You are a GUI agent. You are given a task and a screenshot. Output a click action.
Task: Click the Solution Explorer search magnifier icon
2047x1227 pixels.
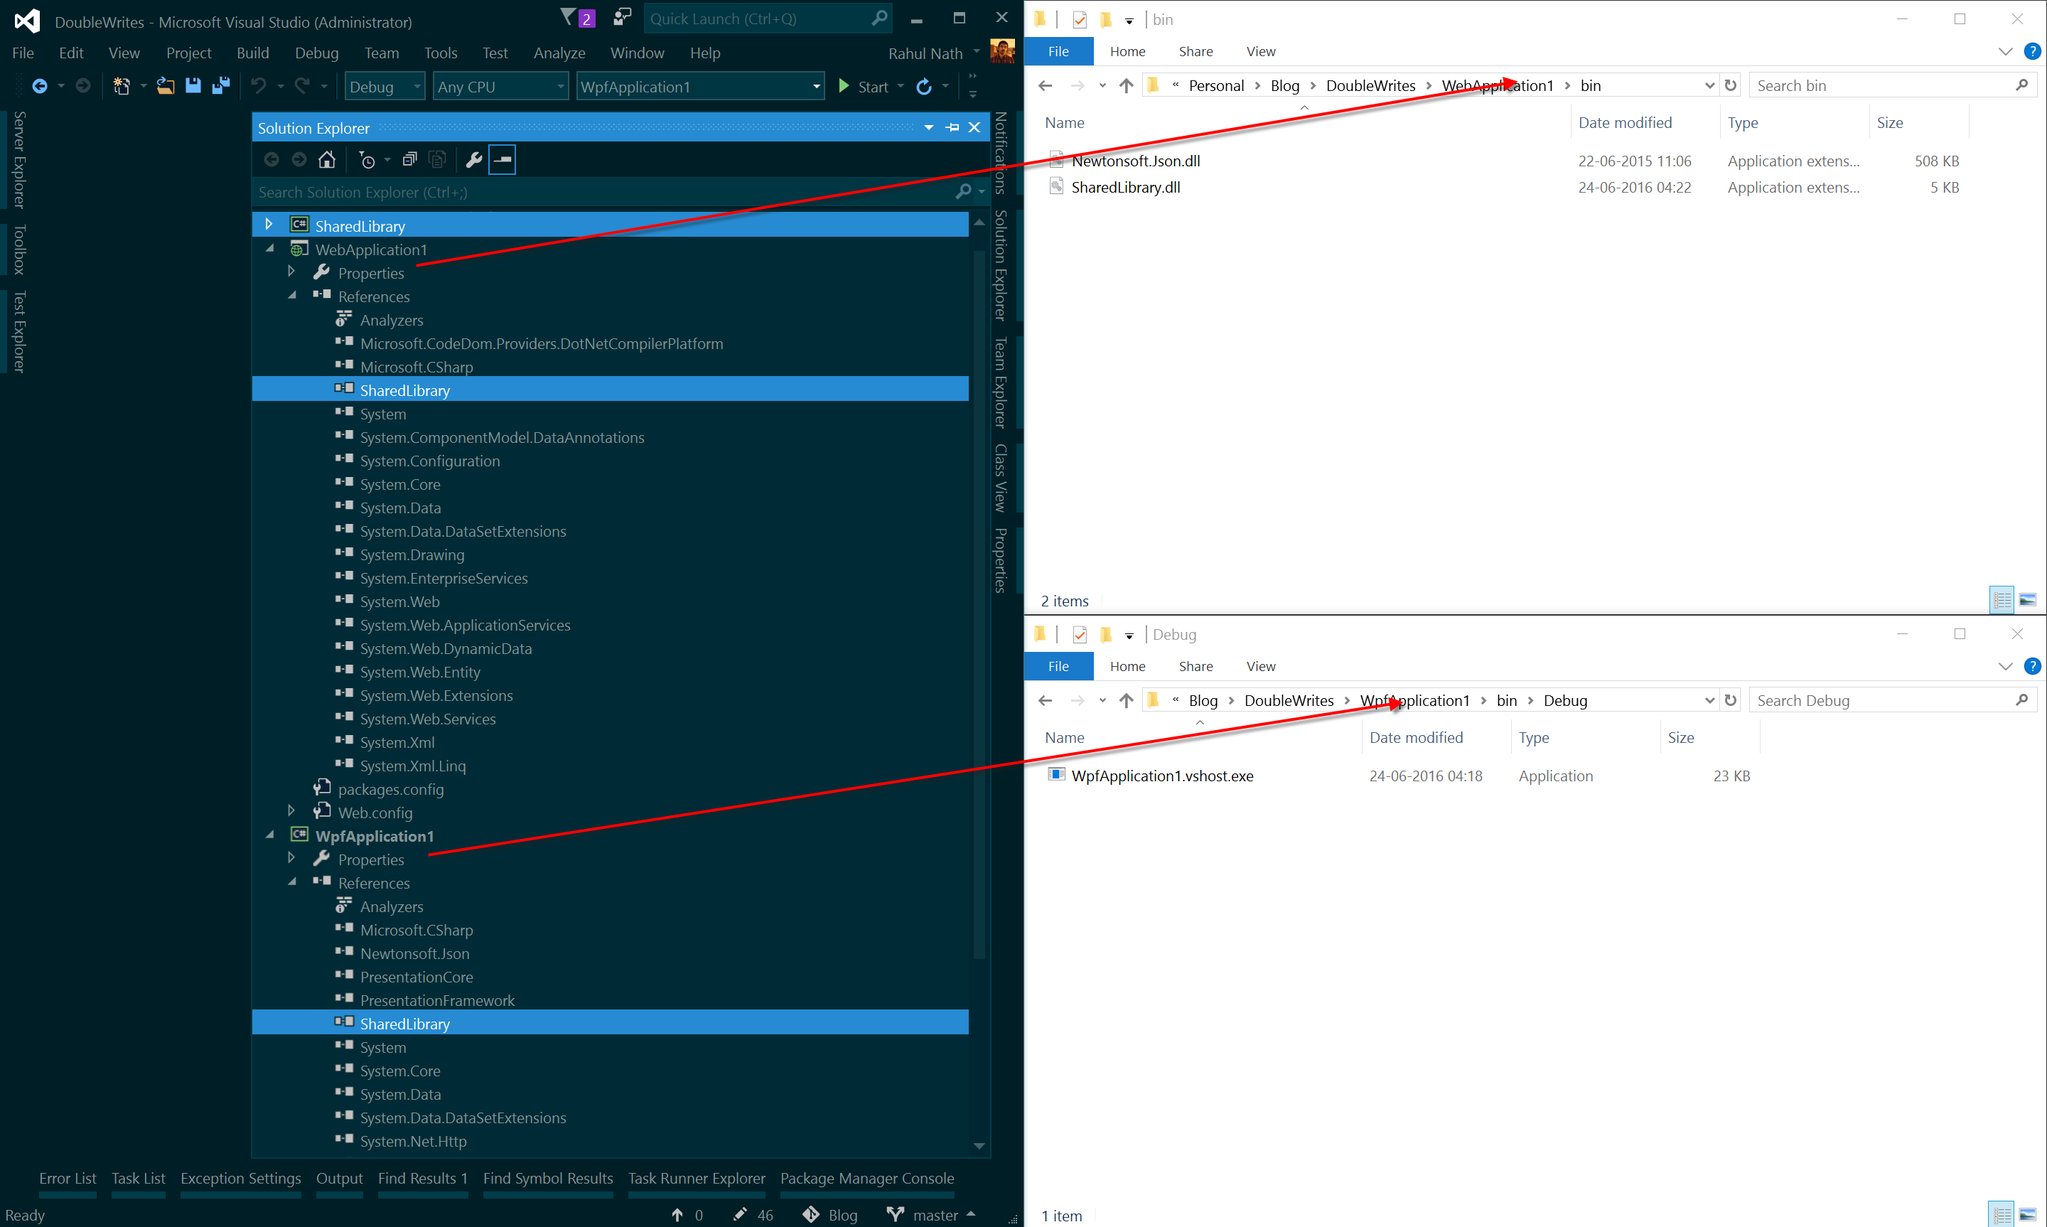point(963,191)
